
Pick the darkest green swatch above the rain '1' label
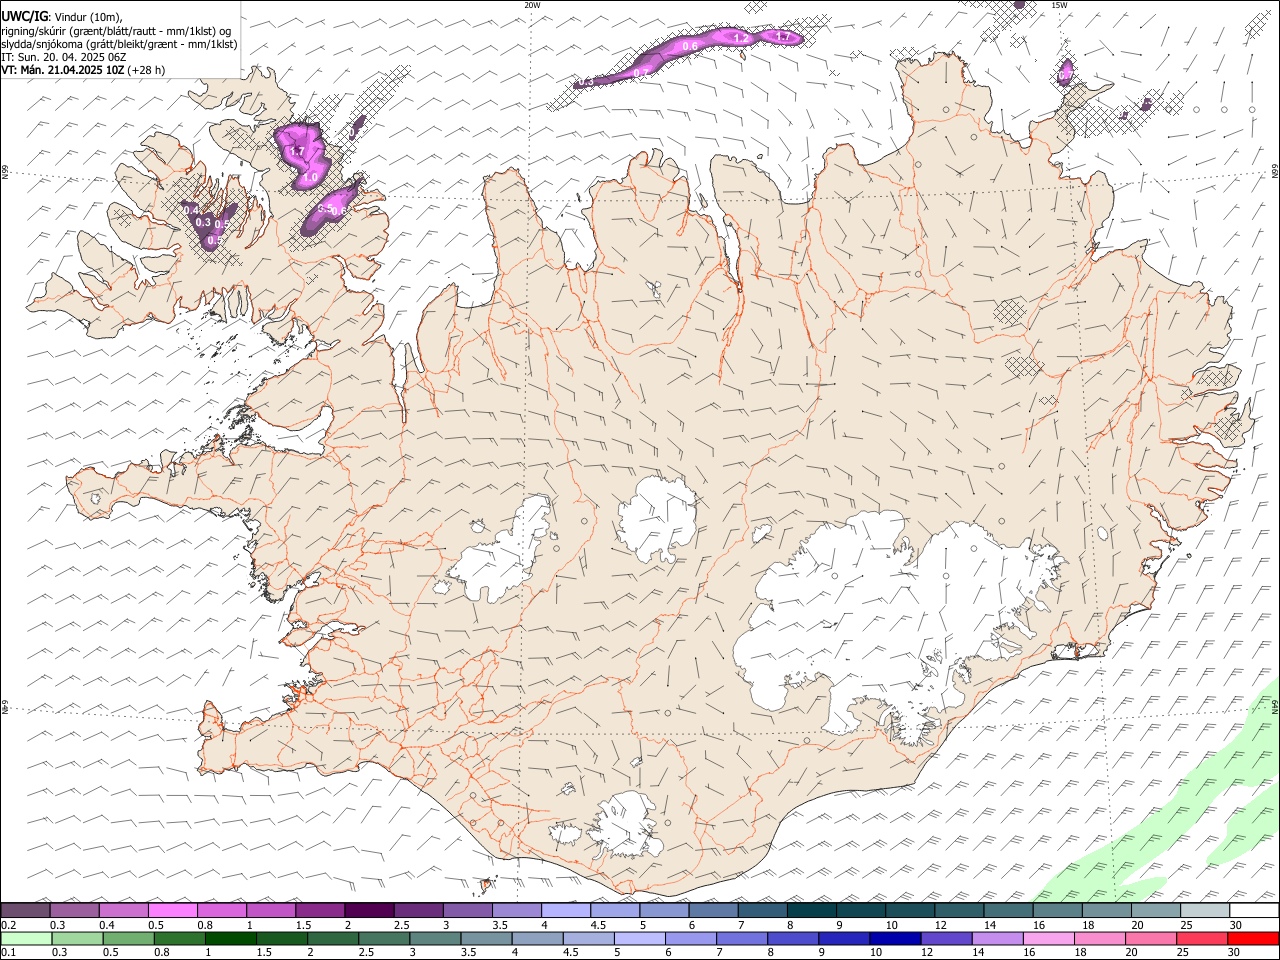(x=230, y=938)
